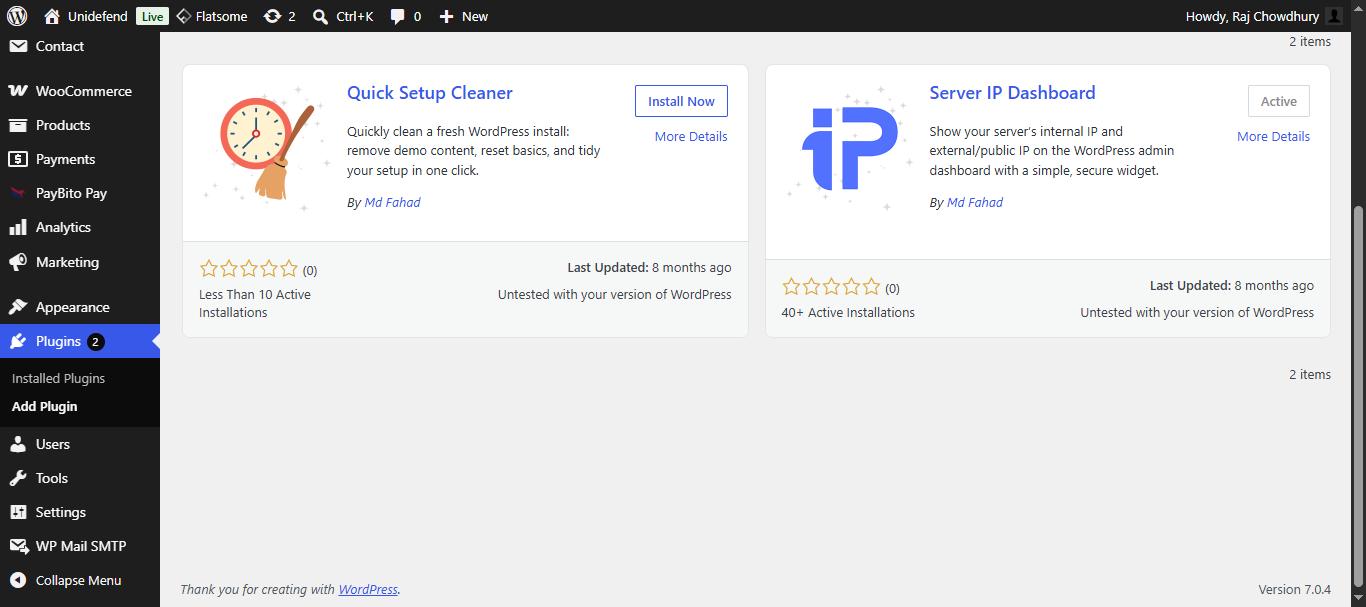This screenshot has height=607, width=1366.
Task: Click the star rating of Server IP Dashboard
Action: coord(831,287)
